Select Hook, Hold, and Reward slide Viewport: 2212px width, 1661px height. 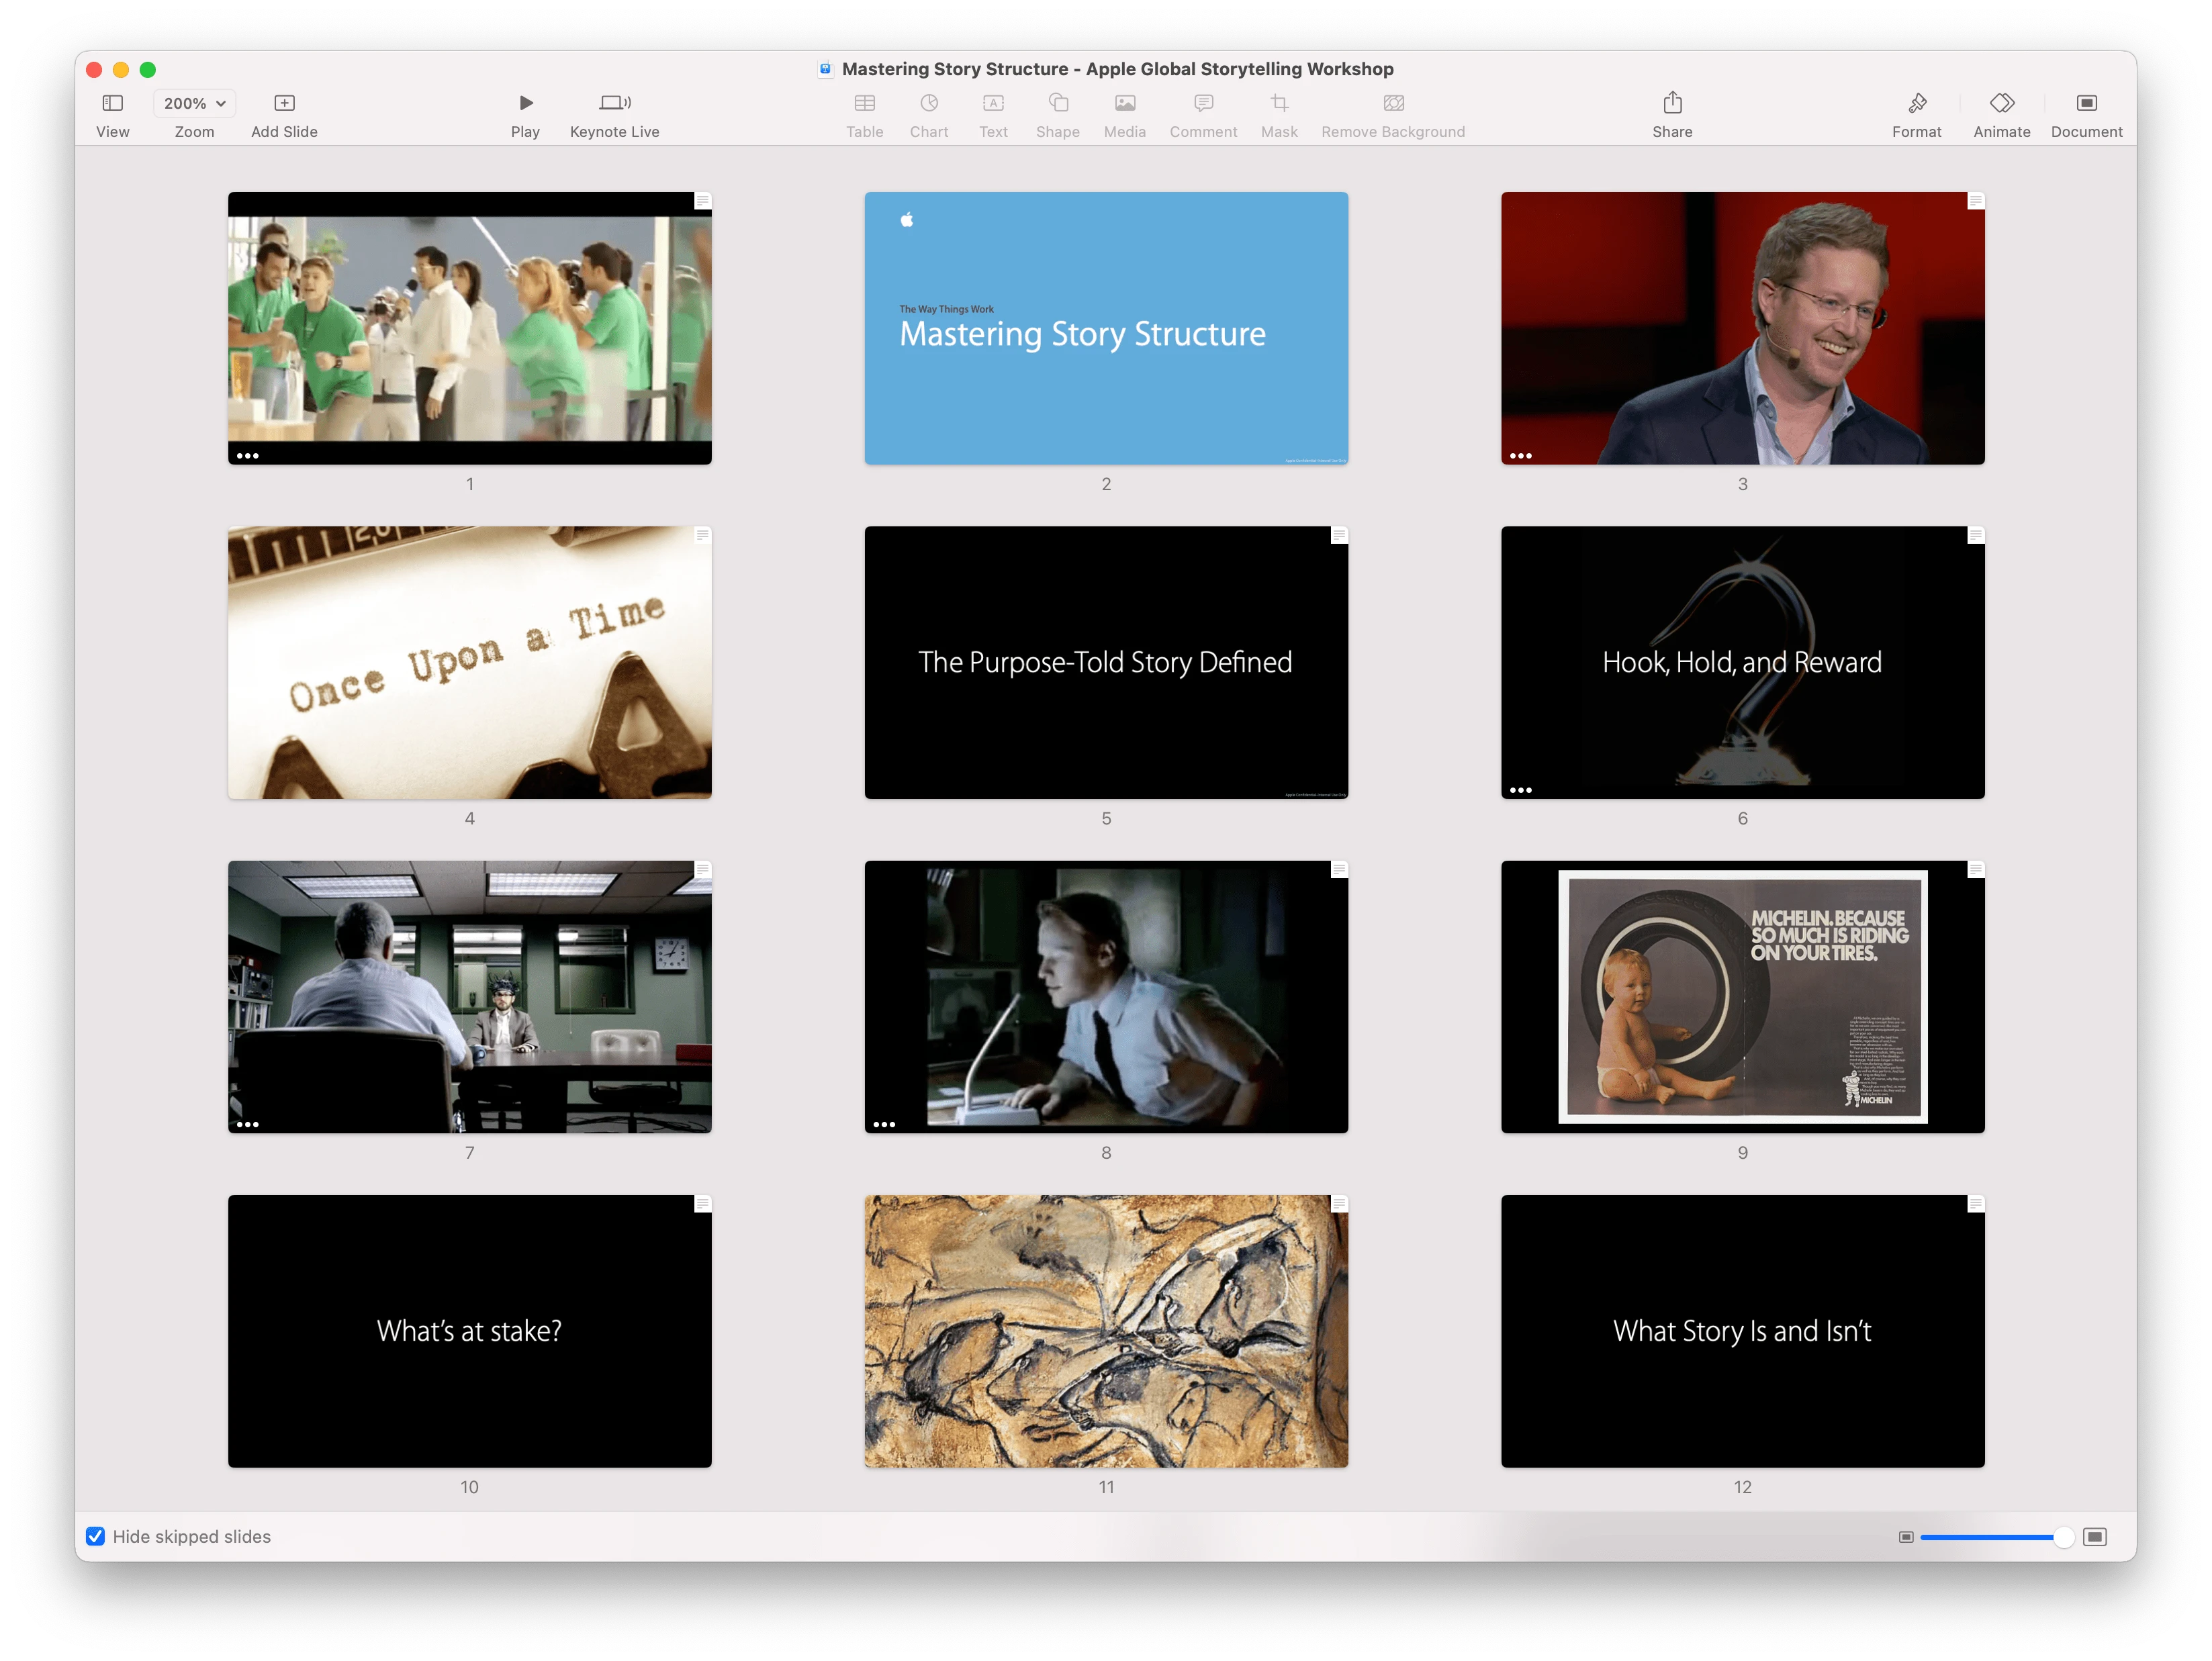(x=1743, y=662)
